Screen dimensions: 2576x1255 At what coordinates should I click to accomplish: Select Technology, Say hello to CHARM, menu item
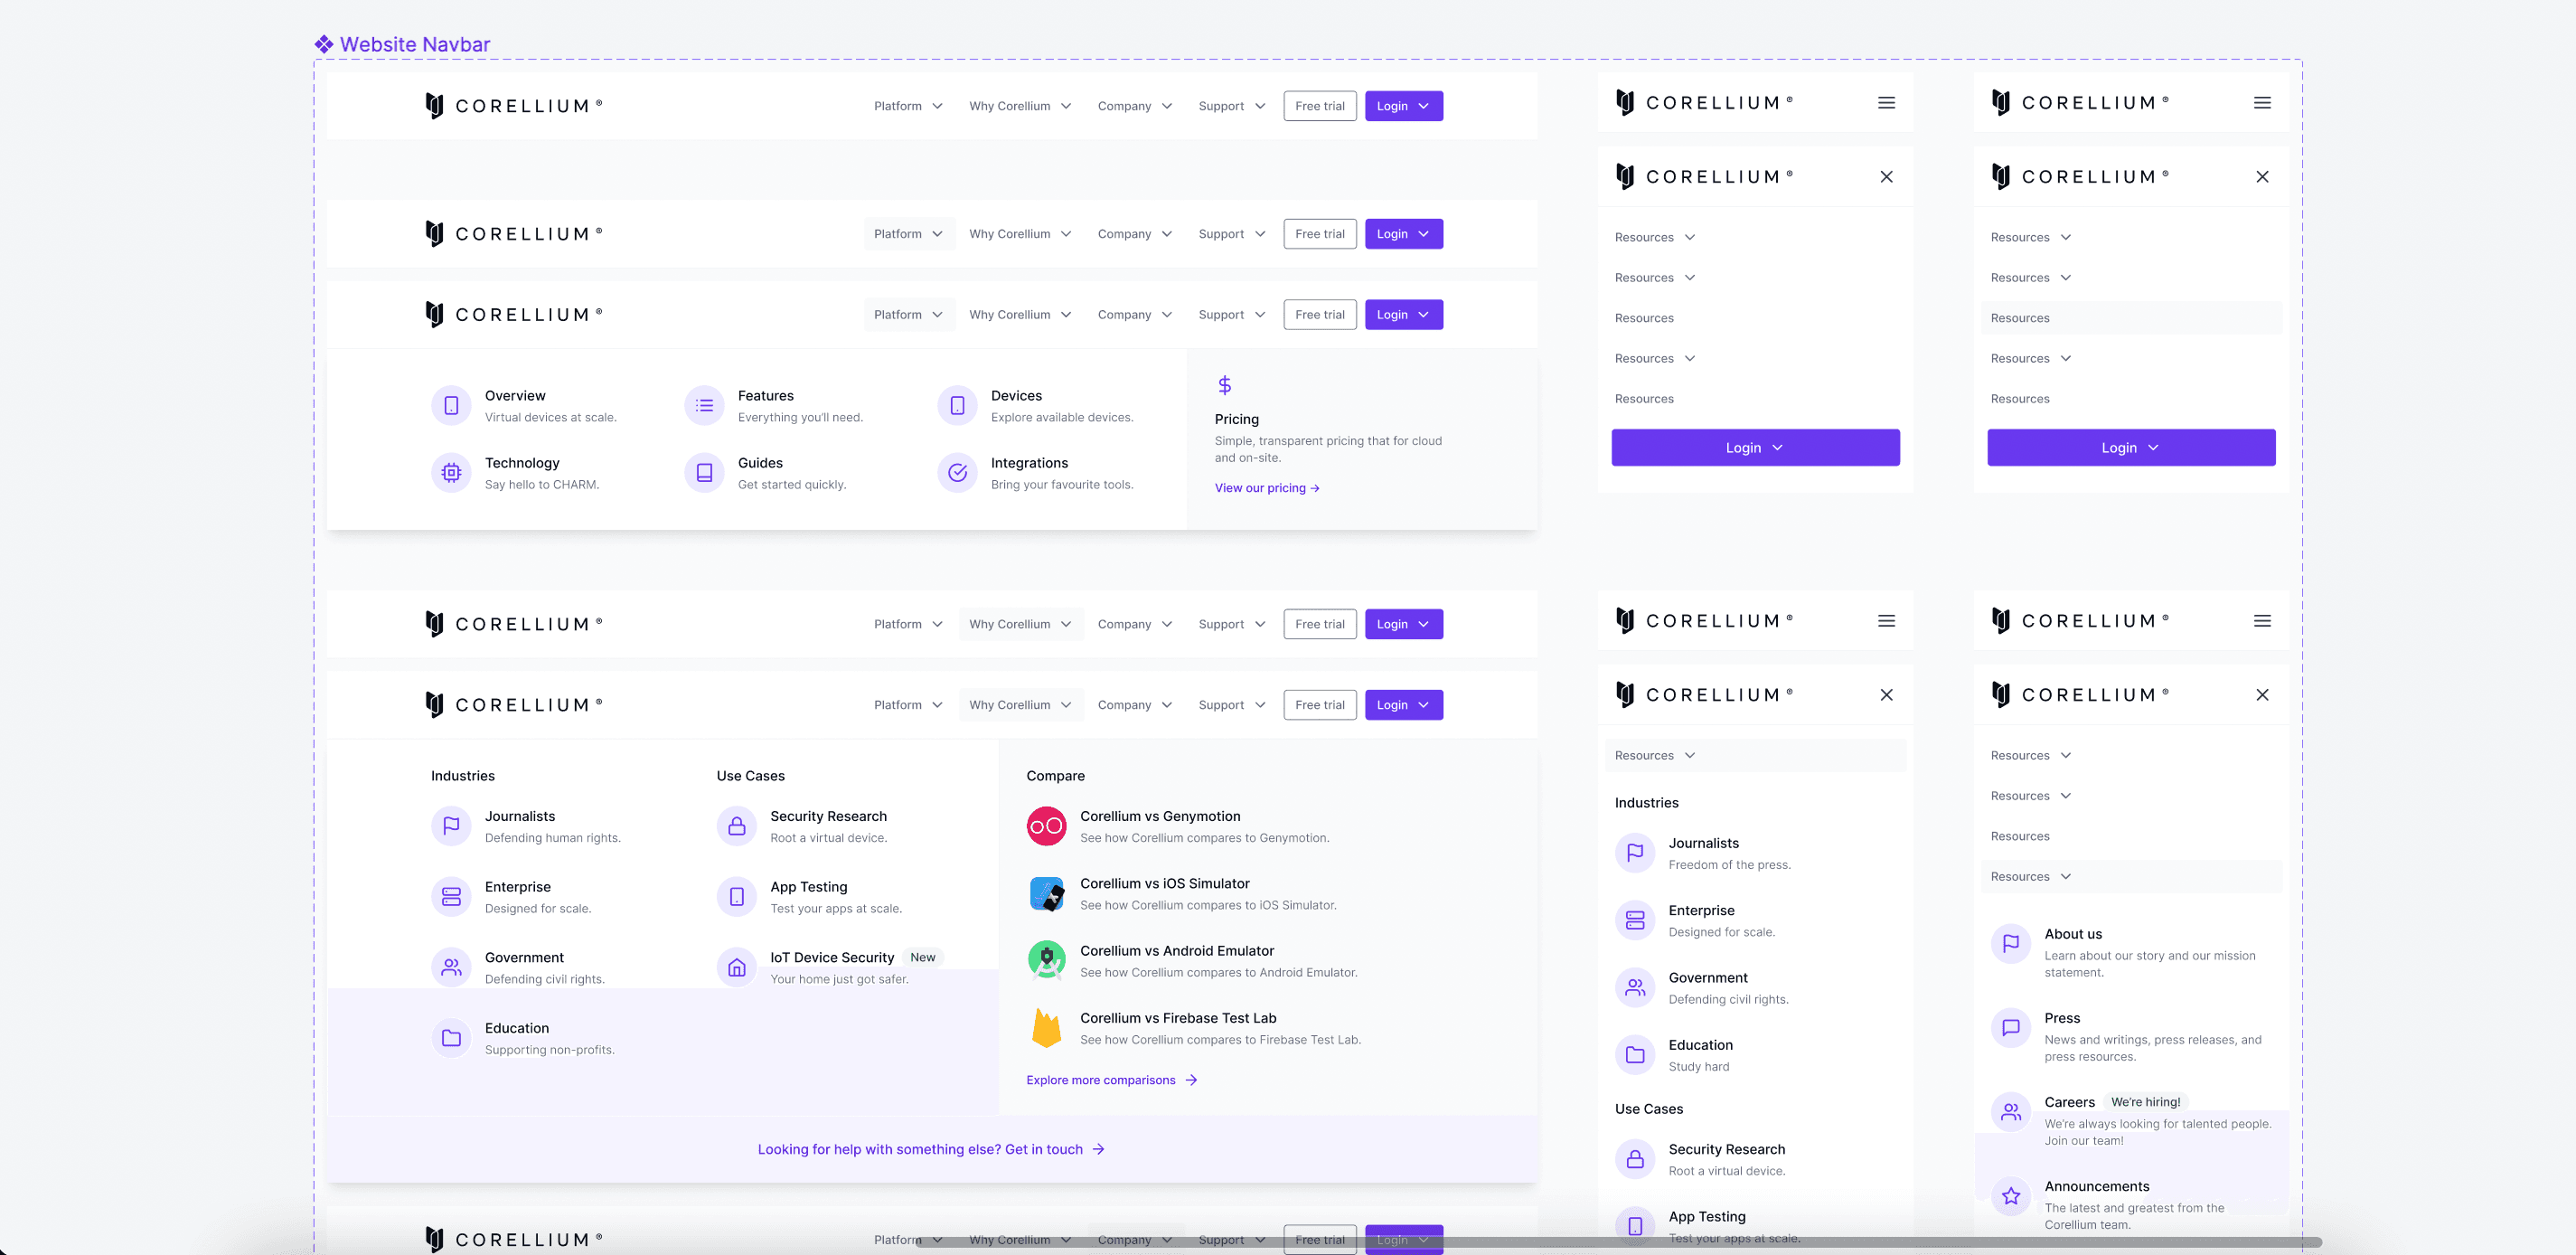[x=516, y=472]
